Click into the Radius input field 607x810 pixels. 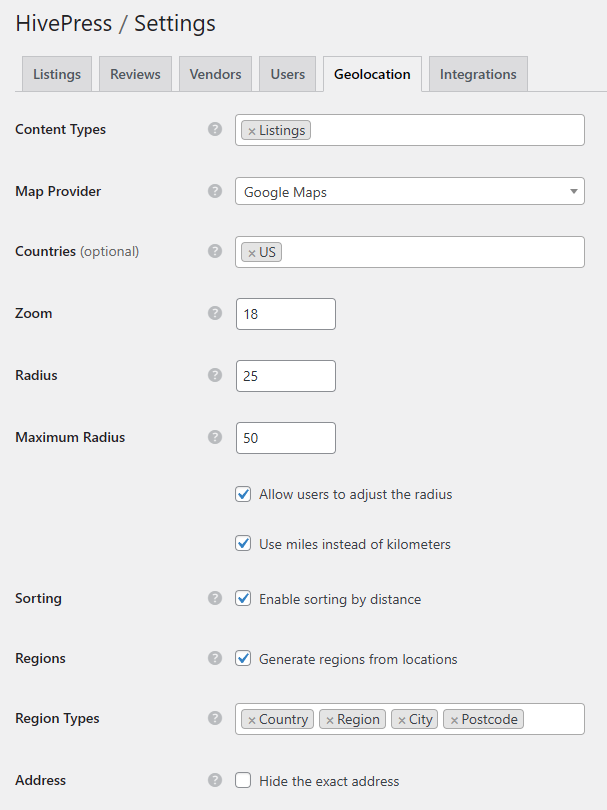pos(285,376)
